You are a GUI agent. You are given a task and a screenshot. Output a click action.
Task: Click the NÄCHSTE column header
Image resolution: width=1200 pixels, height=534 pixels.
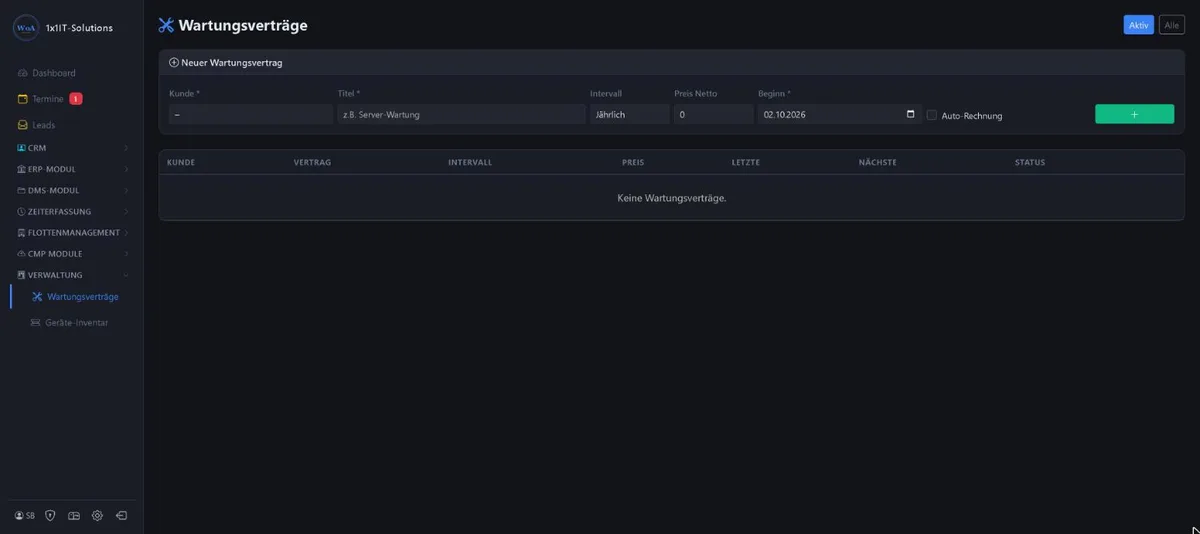[877, 162]
